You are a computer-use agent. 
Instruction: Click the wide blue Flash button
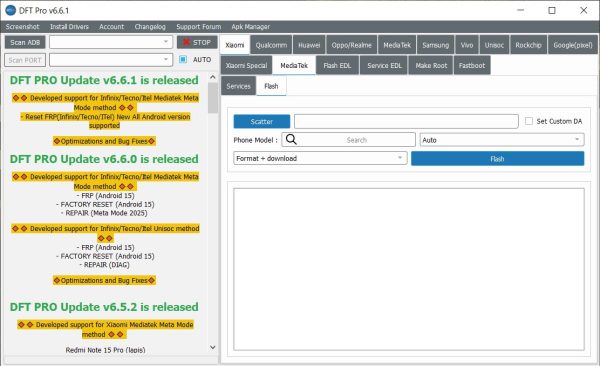[x=497, y=158]
